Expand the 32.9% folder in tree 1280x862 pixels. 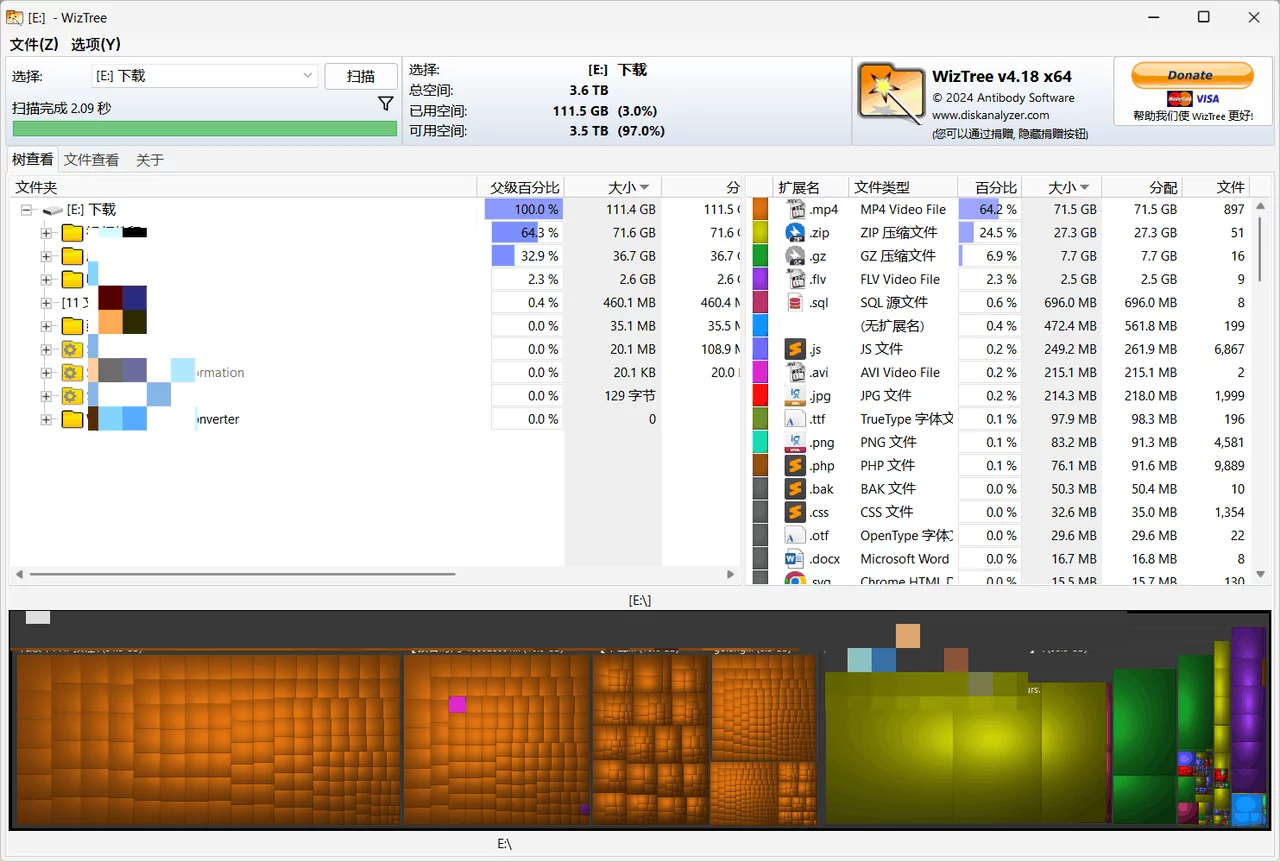click(x=46, y=256)
